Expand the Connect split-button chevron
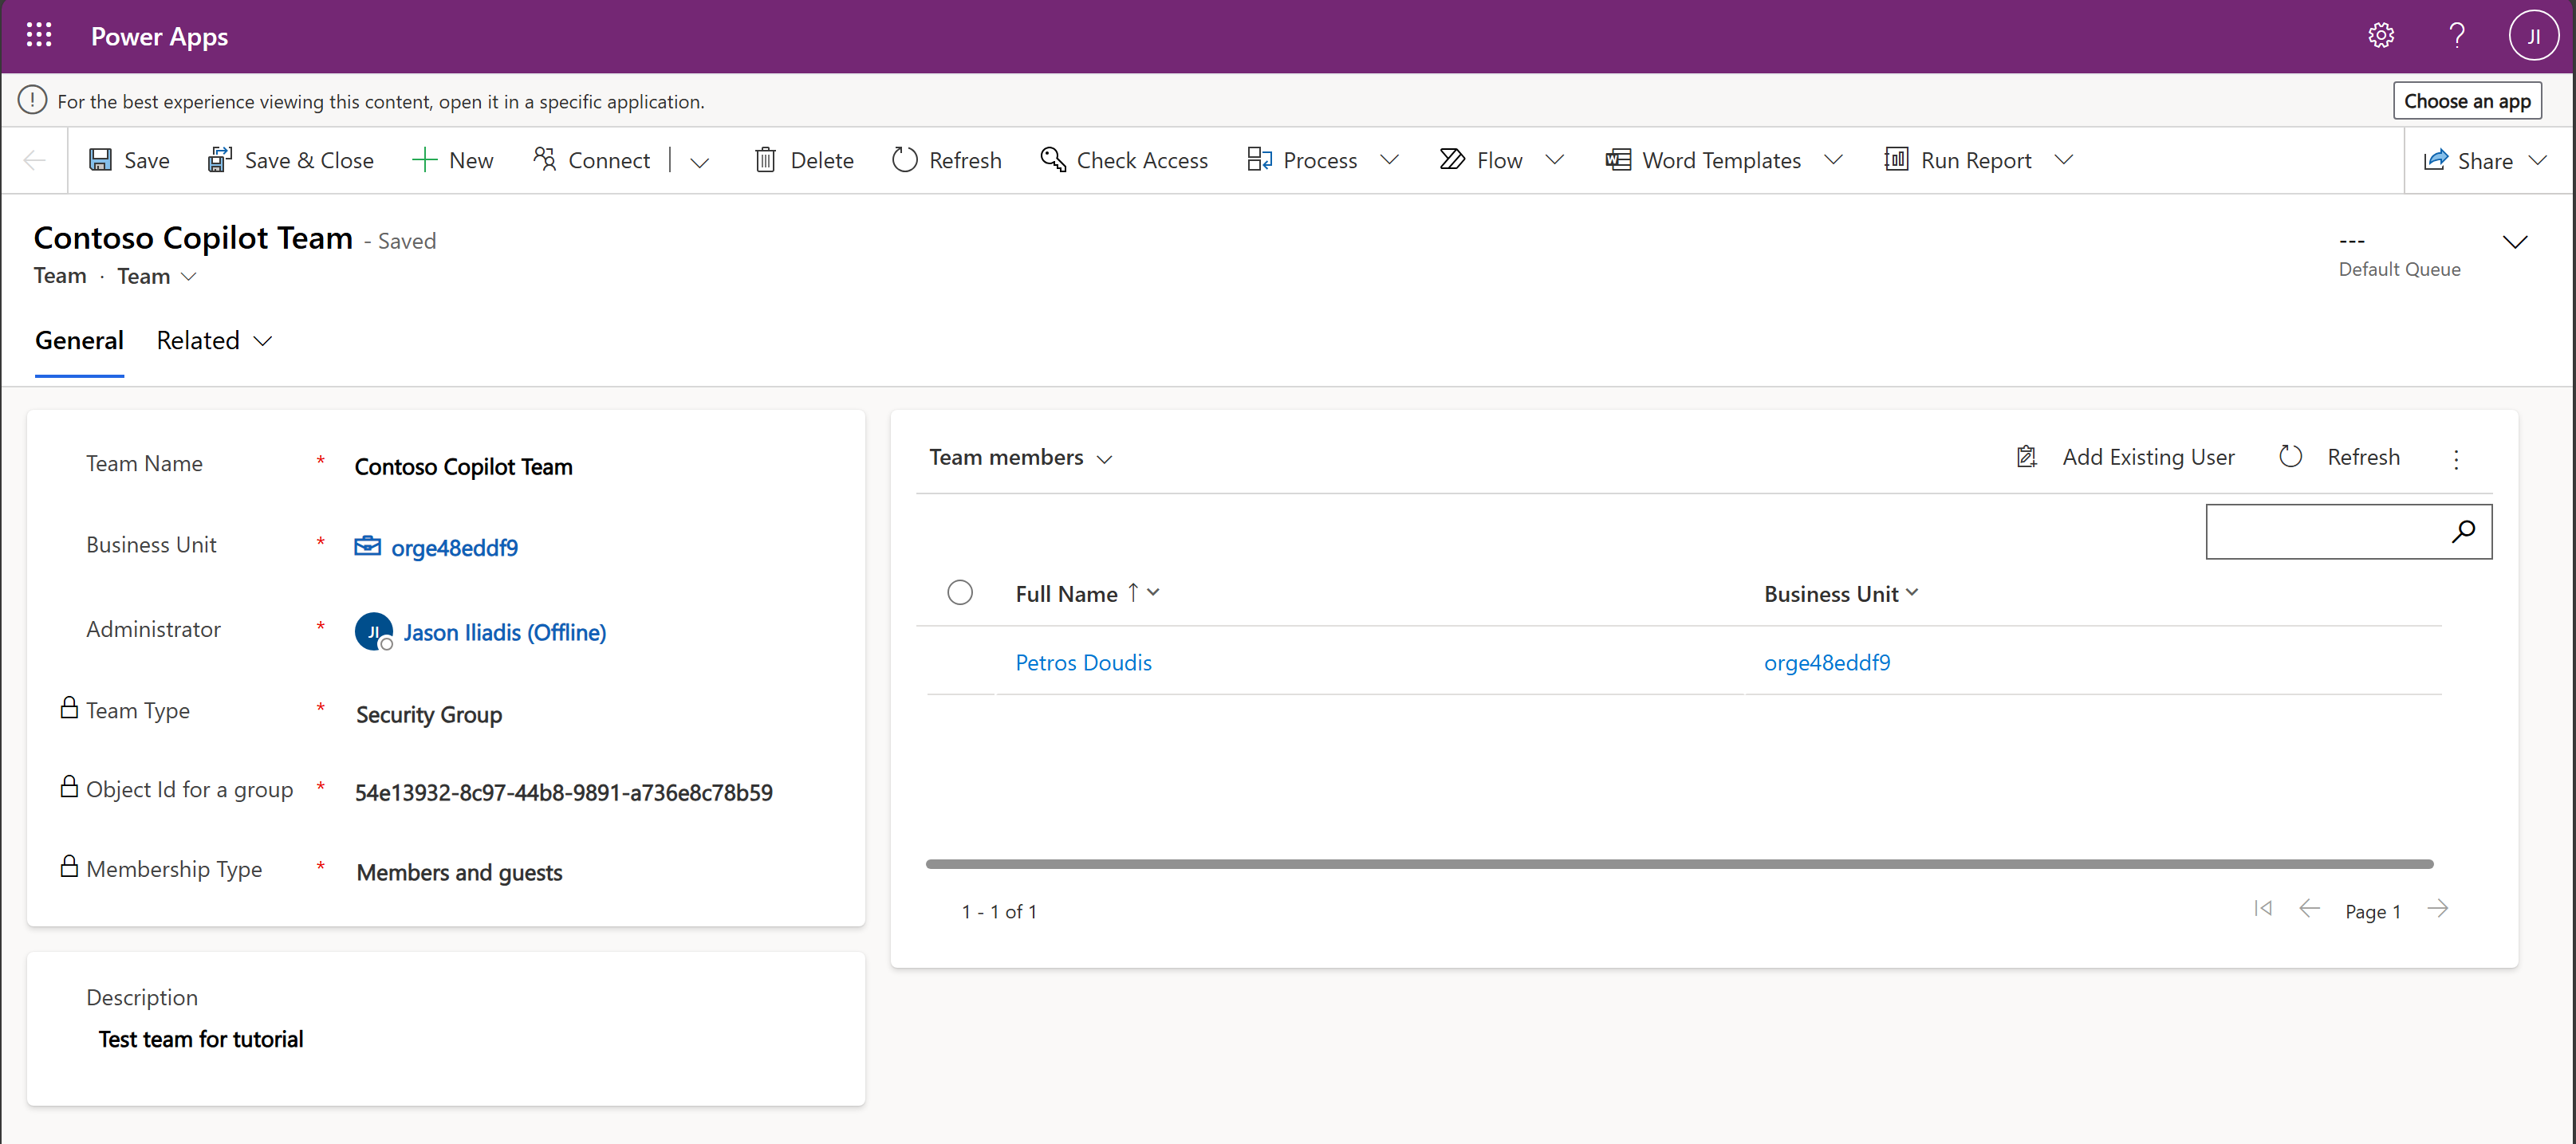 pos(700,162)
